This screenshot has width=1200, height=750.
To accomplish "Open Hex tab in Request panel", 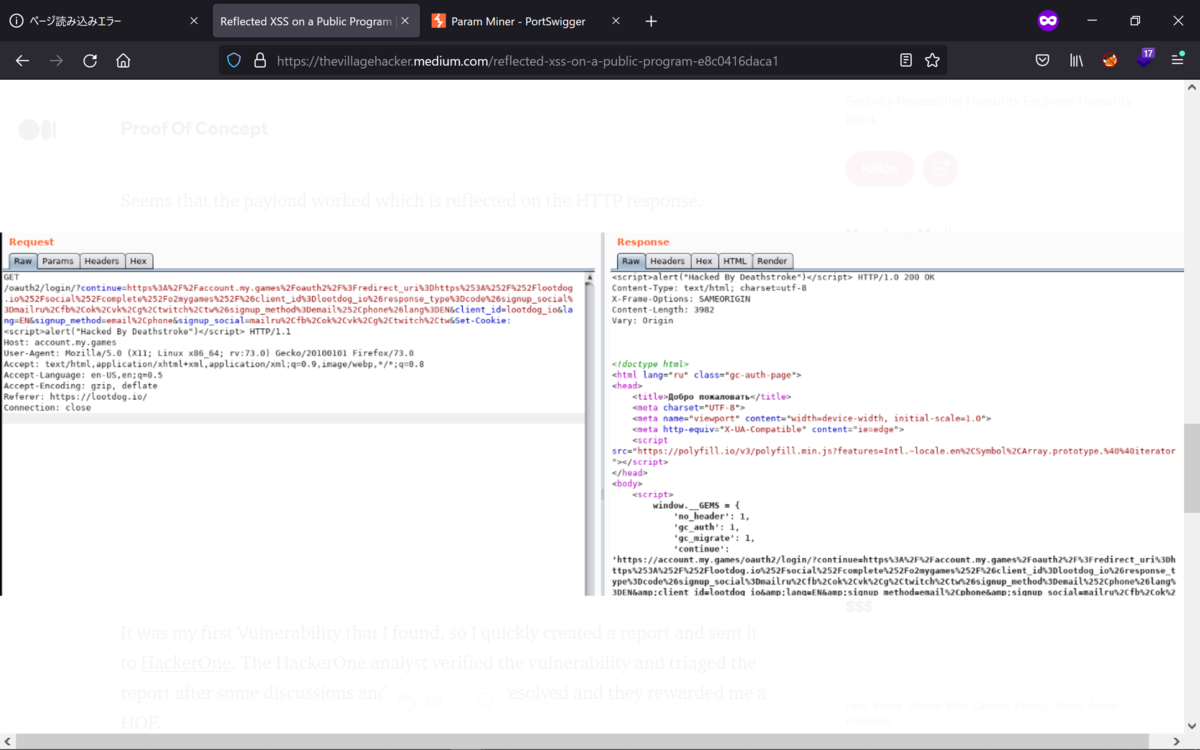I will pos(139,261).
